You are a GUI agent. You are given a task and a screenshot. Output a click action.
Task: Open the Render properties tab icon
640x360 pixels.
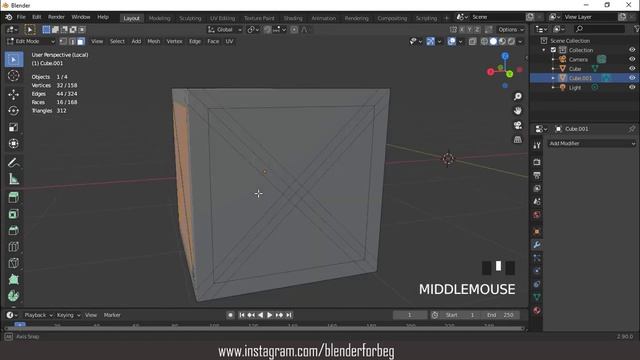point(537,162)
